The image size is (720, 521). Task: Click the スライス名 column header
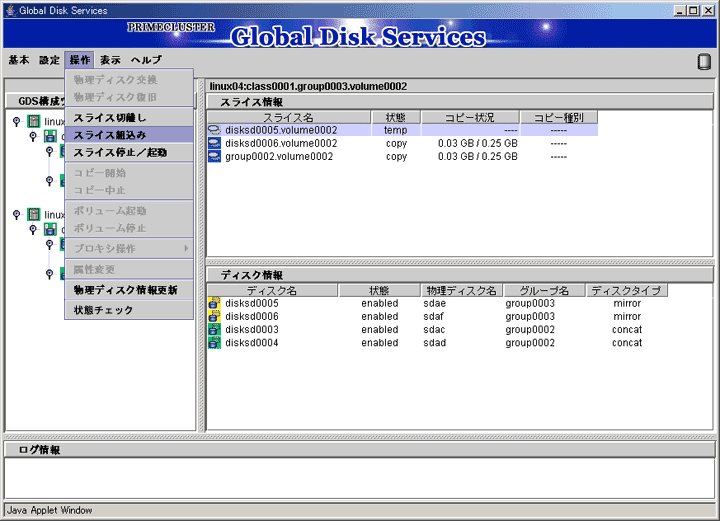(289, 118)
